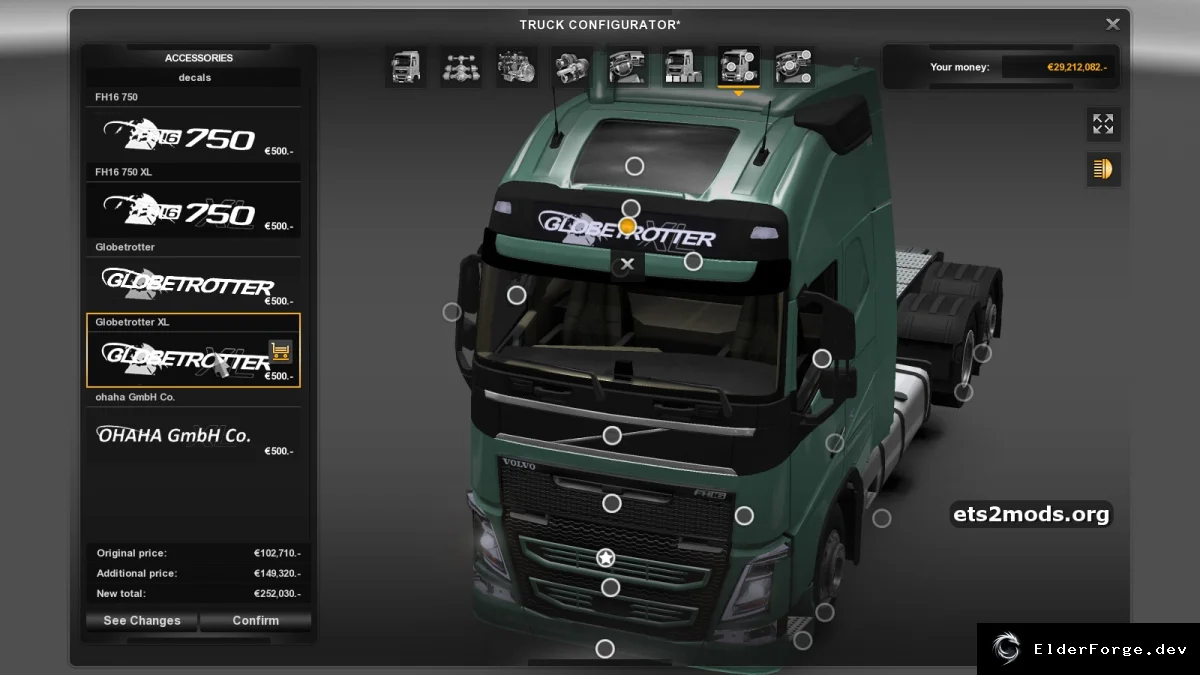
Task: Open the cabin selection tab icon
Action: 406,67
